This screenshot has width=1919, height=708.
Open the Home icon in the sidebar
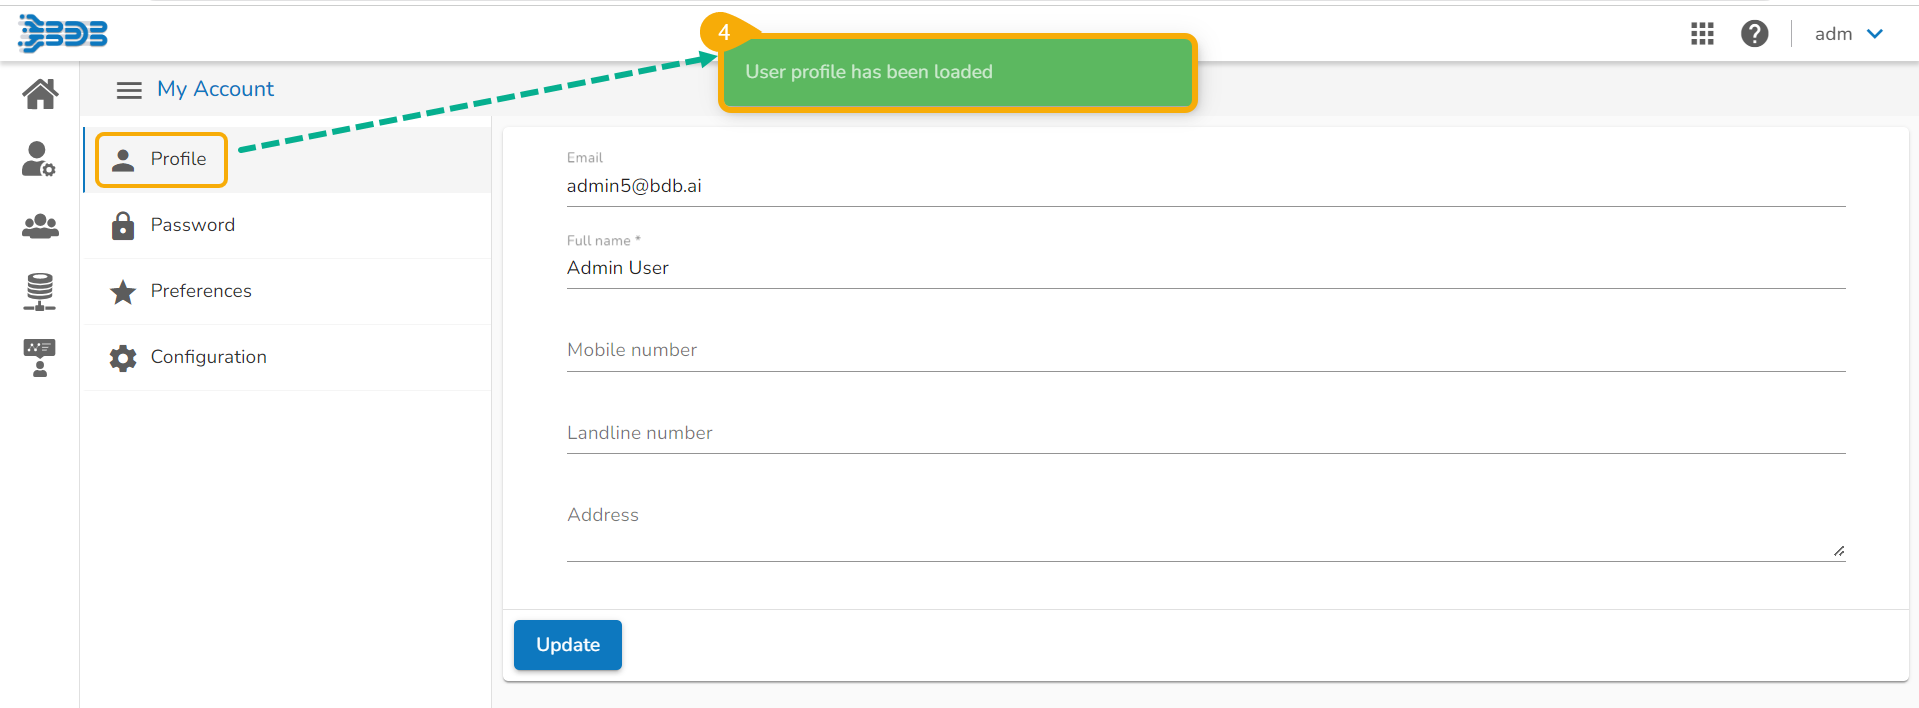click(40, 94)
